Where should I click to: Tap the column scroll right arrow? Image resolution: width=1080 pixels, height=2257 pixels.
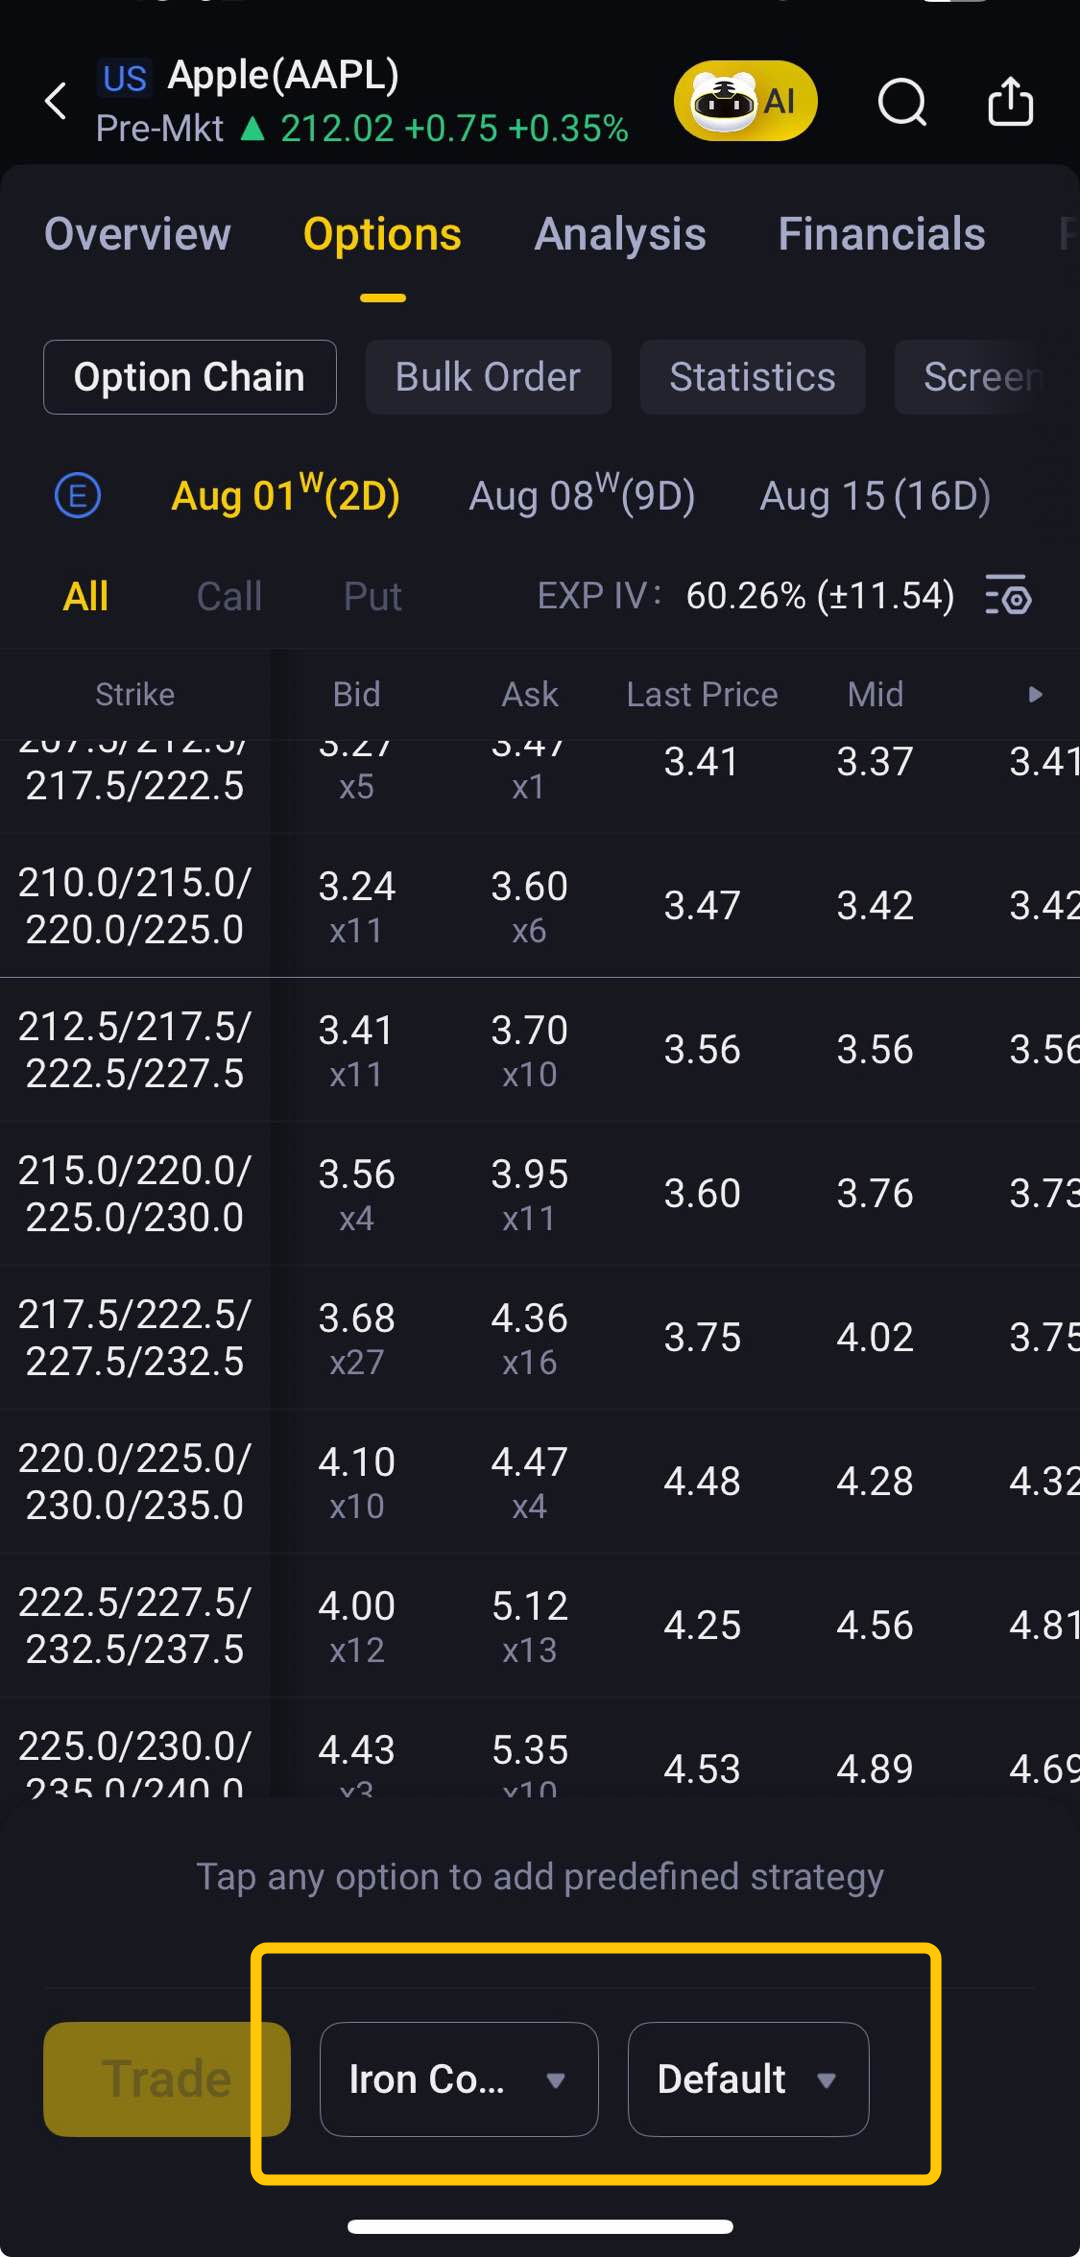(1035, 694)
